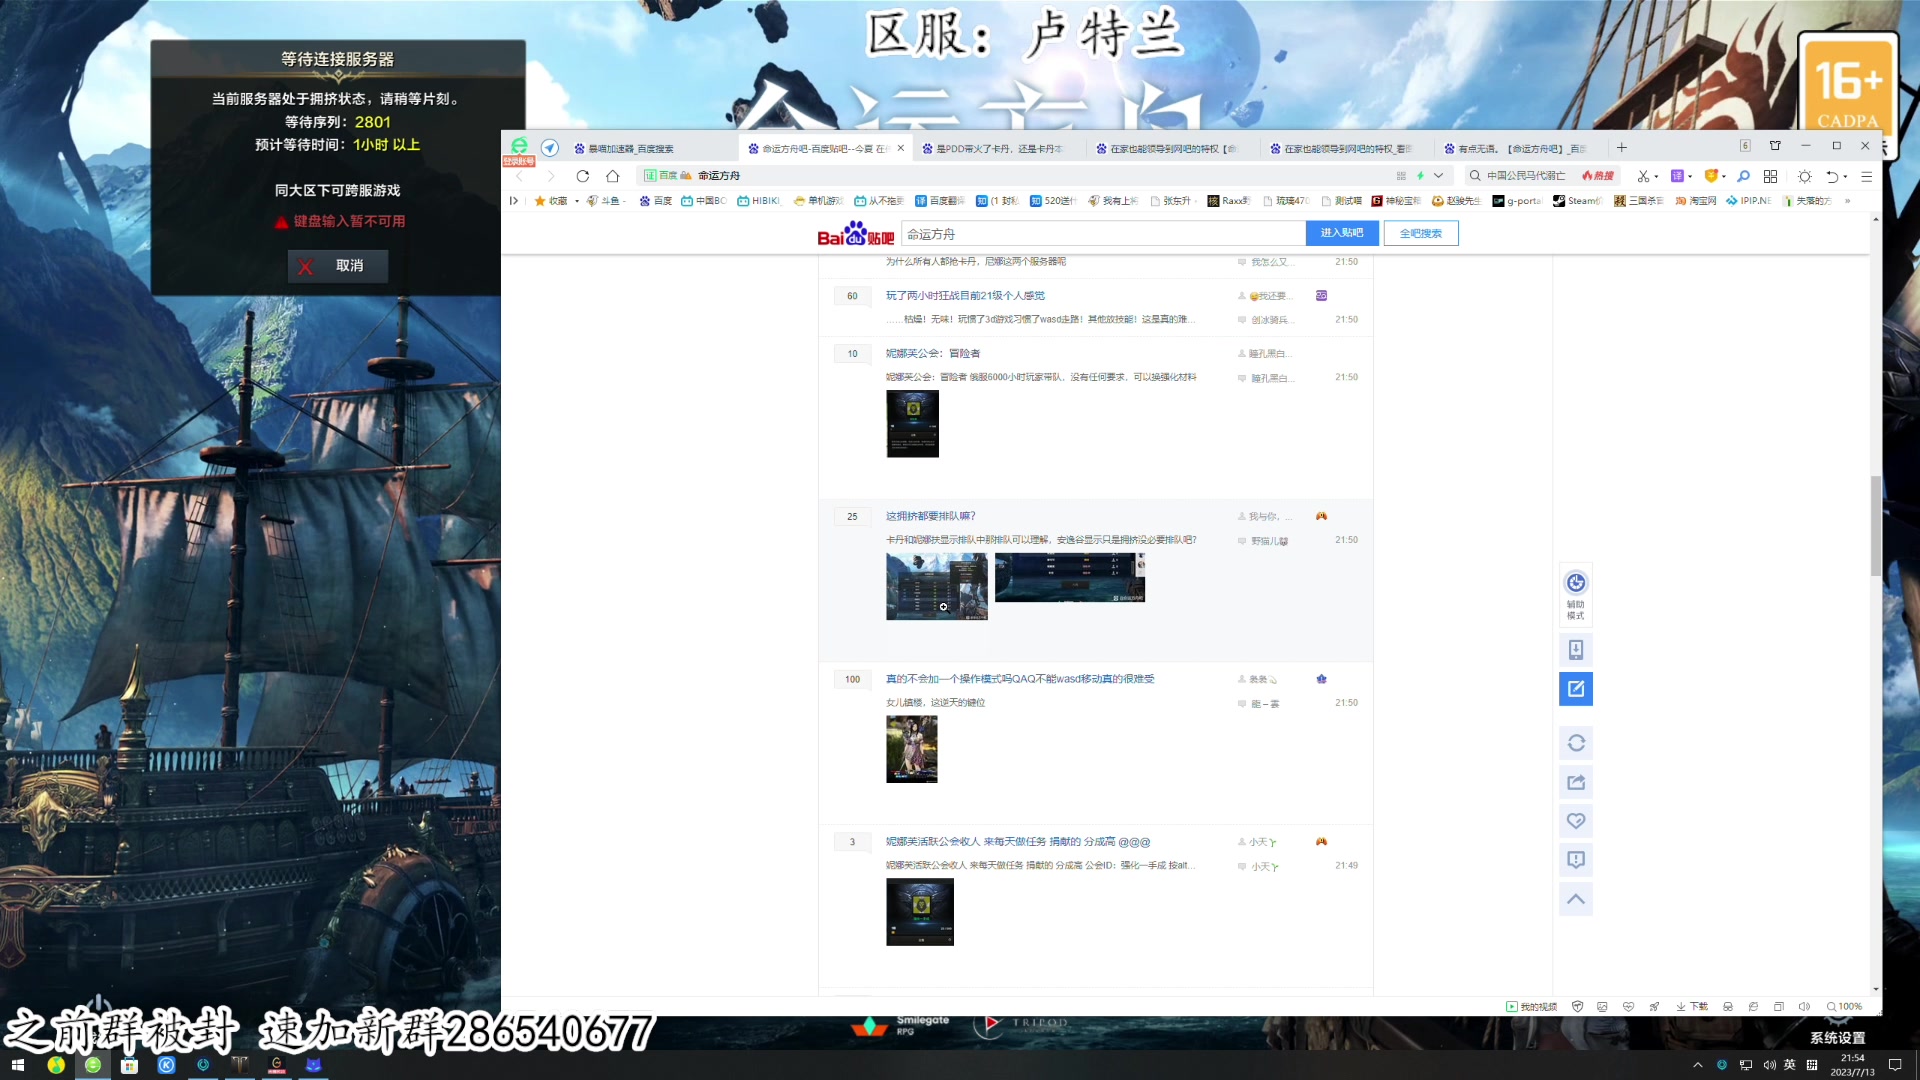The height and width of the screenshot is (1080, 1920).
Task: Open the hamburger menu in the browser
Action: click(x=1867, y=176)
